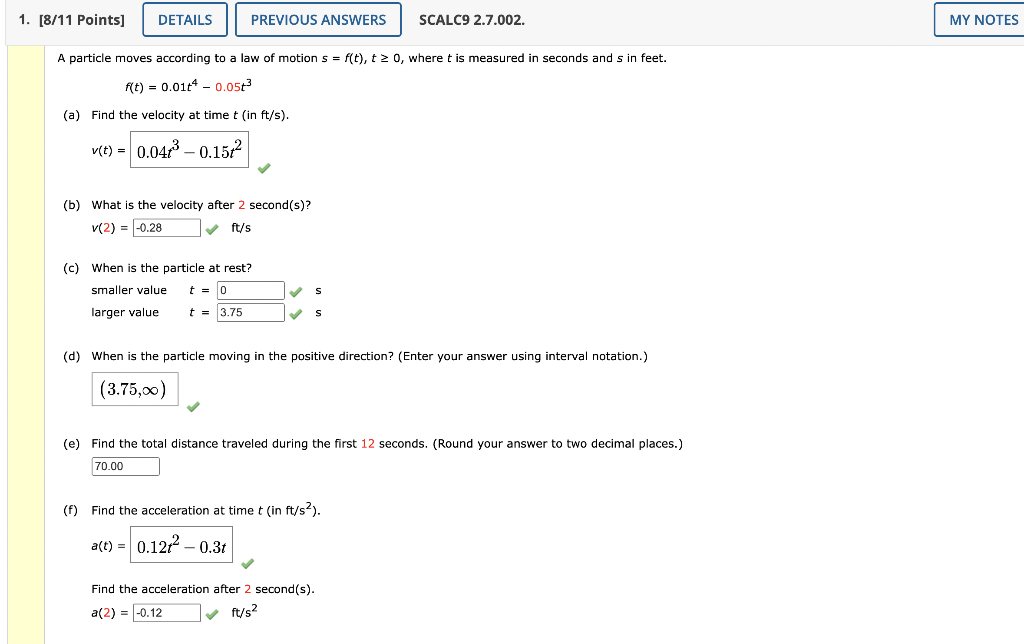This screenshot has width=1024, height=644.
Task: Click the total distance answer box showing 70.00
Action: (x=125, y=466)
